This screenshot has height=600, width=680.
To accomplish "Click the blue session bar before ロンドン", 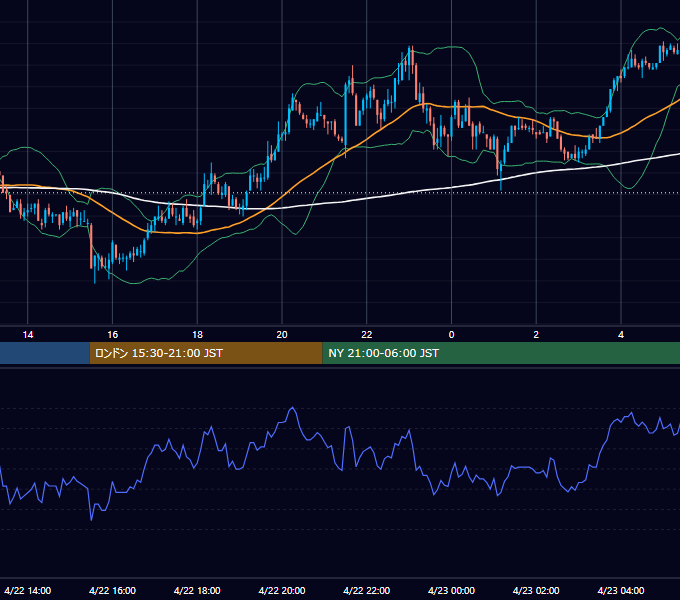I will pos(45,353).
